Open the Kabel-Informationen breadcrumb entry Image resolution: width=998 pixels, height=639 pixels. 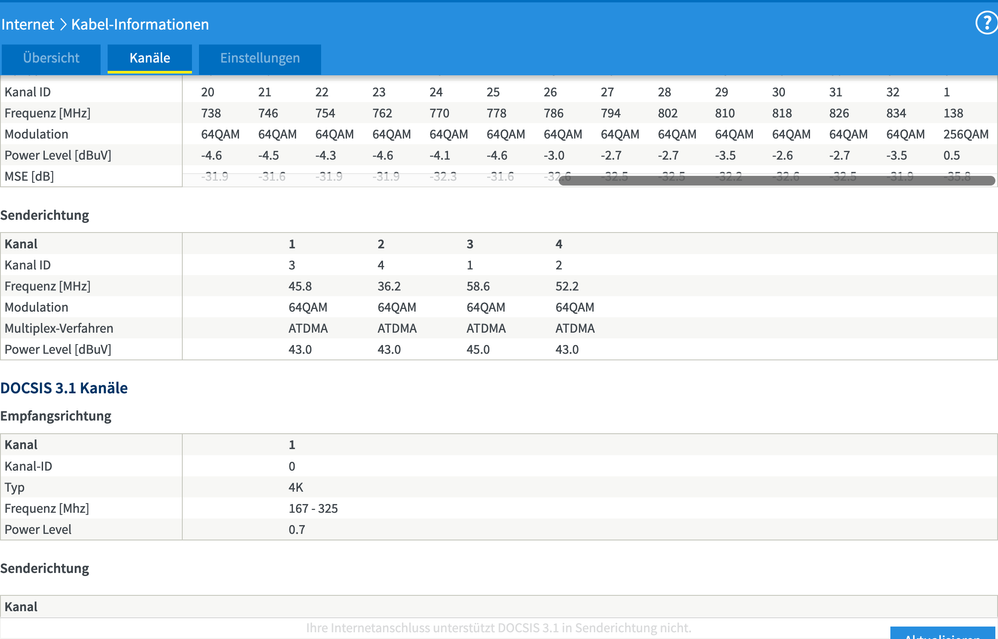(x=140, y=24)
